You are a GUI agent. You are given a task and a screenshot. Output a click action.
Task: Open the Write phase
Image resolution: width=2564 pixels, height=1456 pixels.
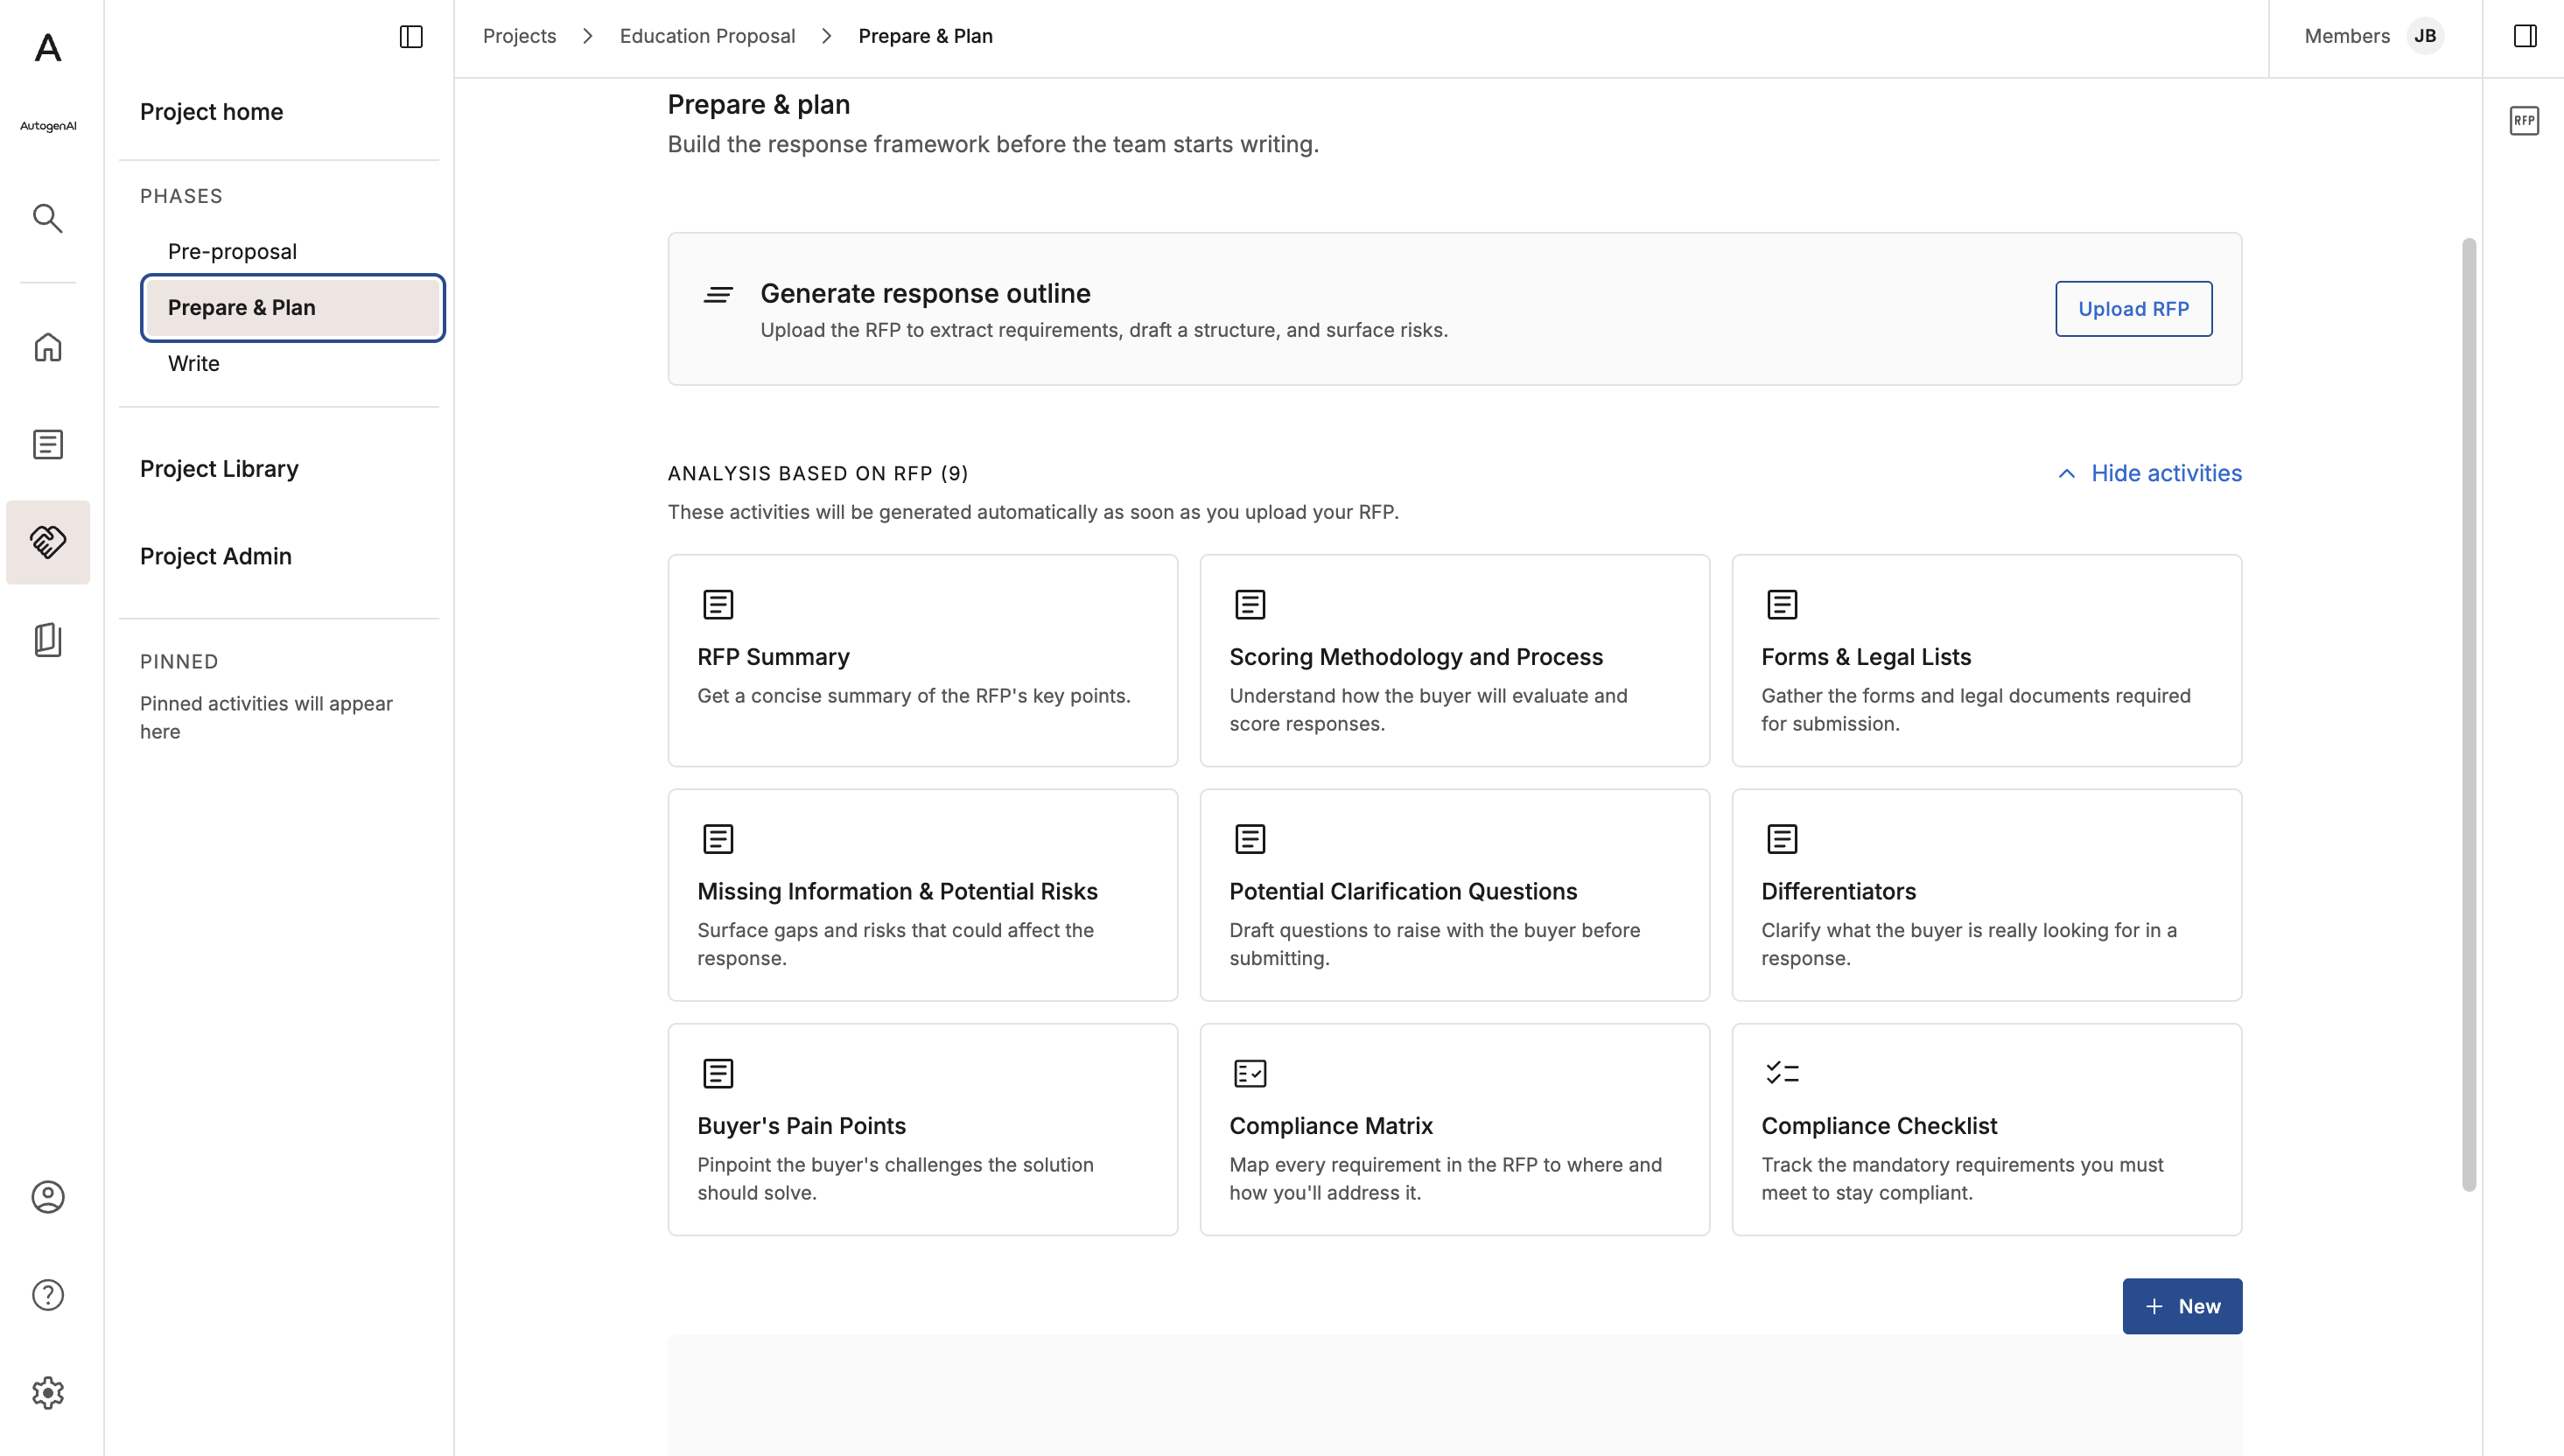coord(194,363)
